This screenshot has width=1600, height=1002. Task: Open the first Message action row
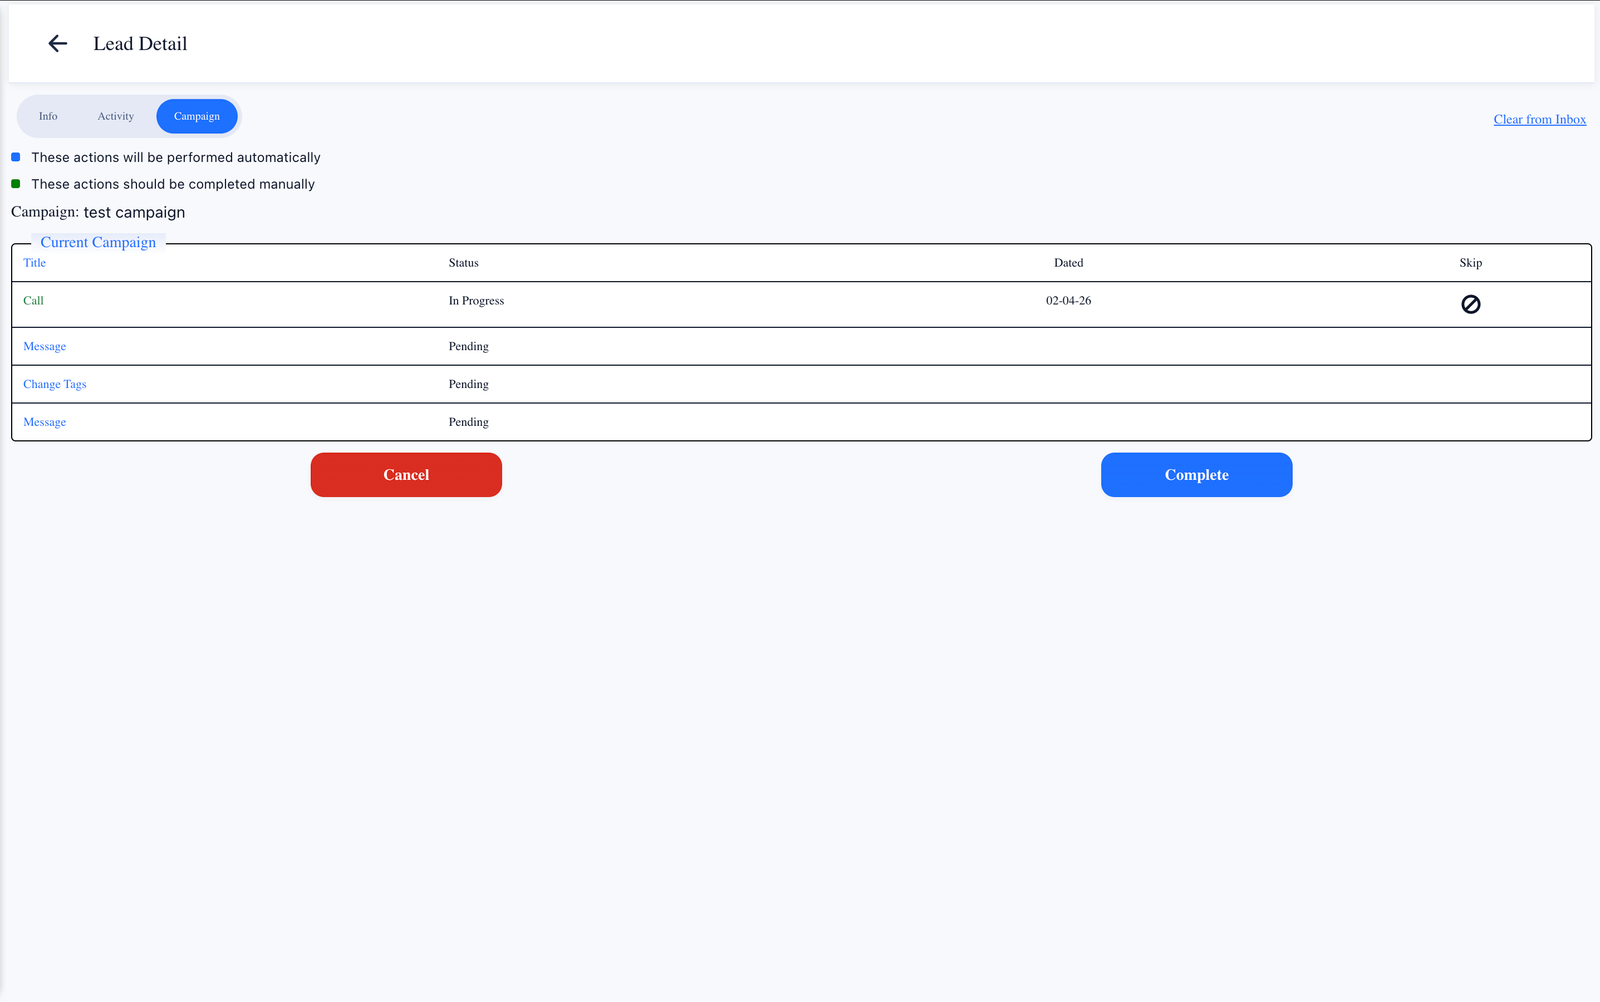pos(45,347)
